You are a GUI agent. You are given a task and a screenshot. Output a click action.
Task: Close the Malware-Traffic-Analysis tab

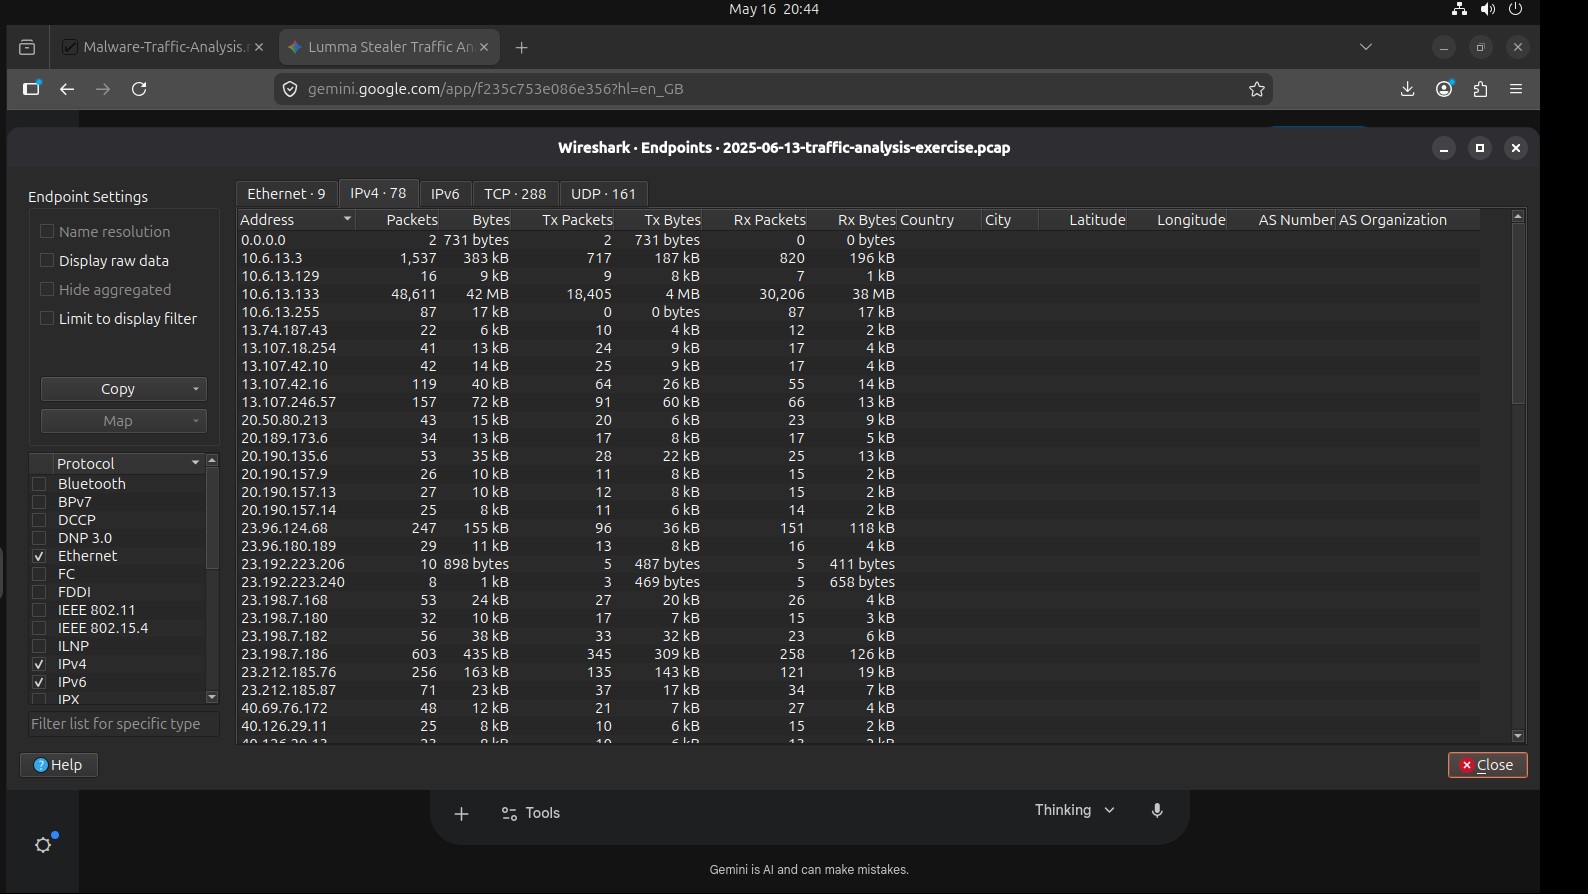[x=259, y=47]
